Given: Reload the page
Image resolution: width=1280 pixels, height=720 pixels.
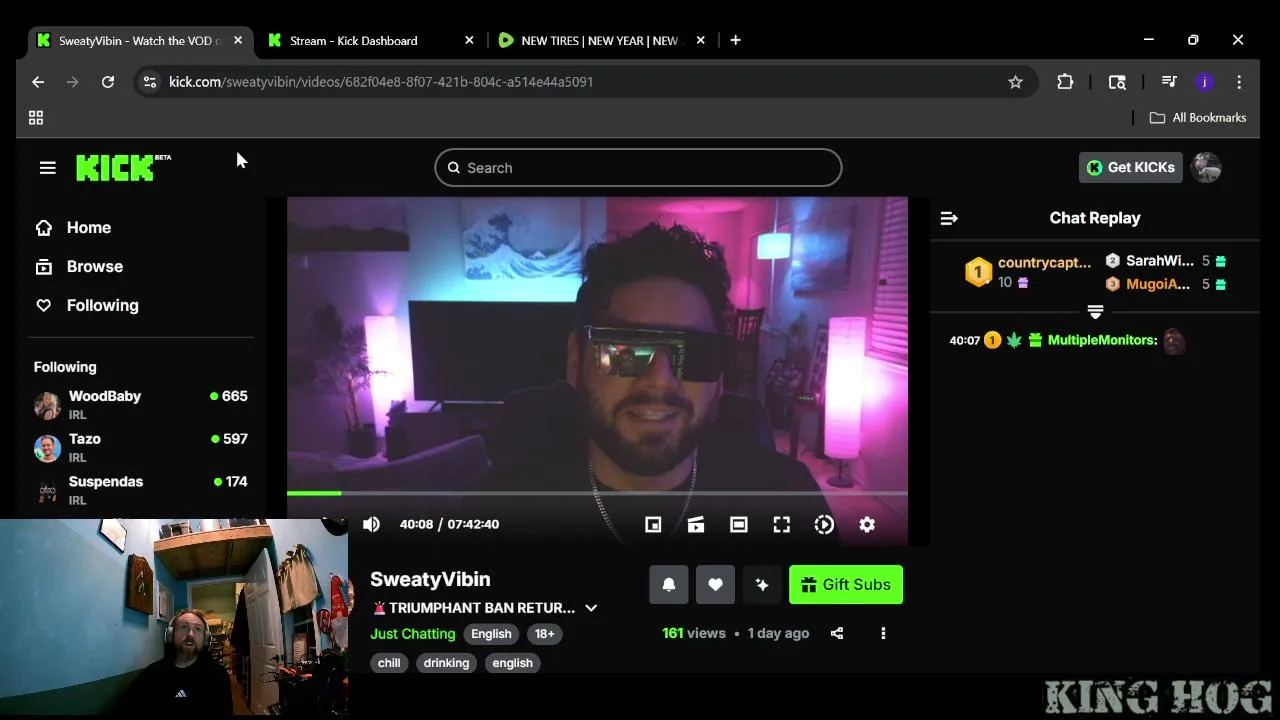Looking at the screenshot, I should pyautogui.click(x=108, y=82).
